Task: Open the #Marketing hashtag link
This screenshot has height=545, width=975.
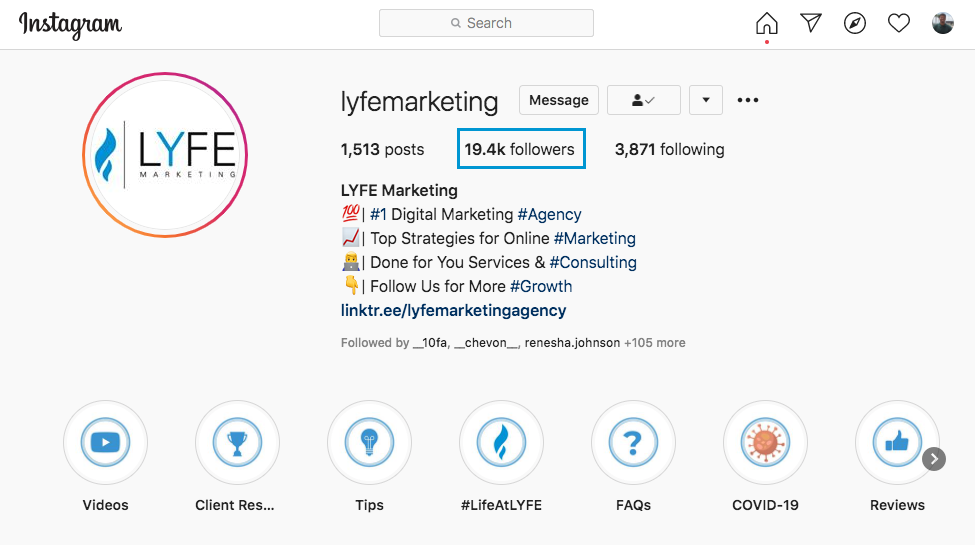Action: click(x=594, y=238)
